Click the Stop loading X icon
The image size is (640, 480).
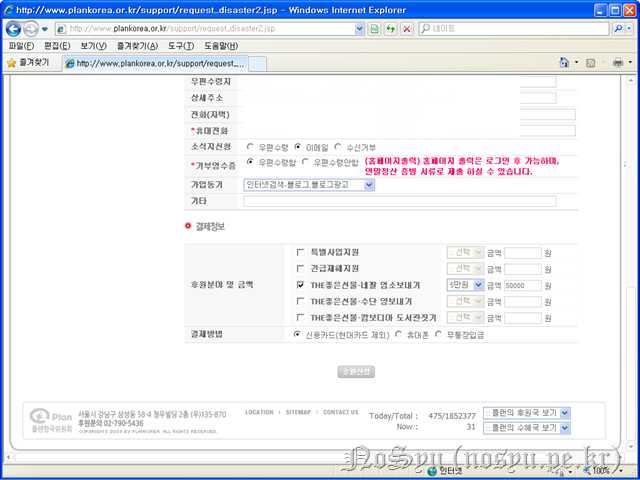(406, 29)
